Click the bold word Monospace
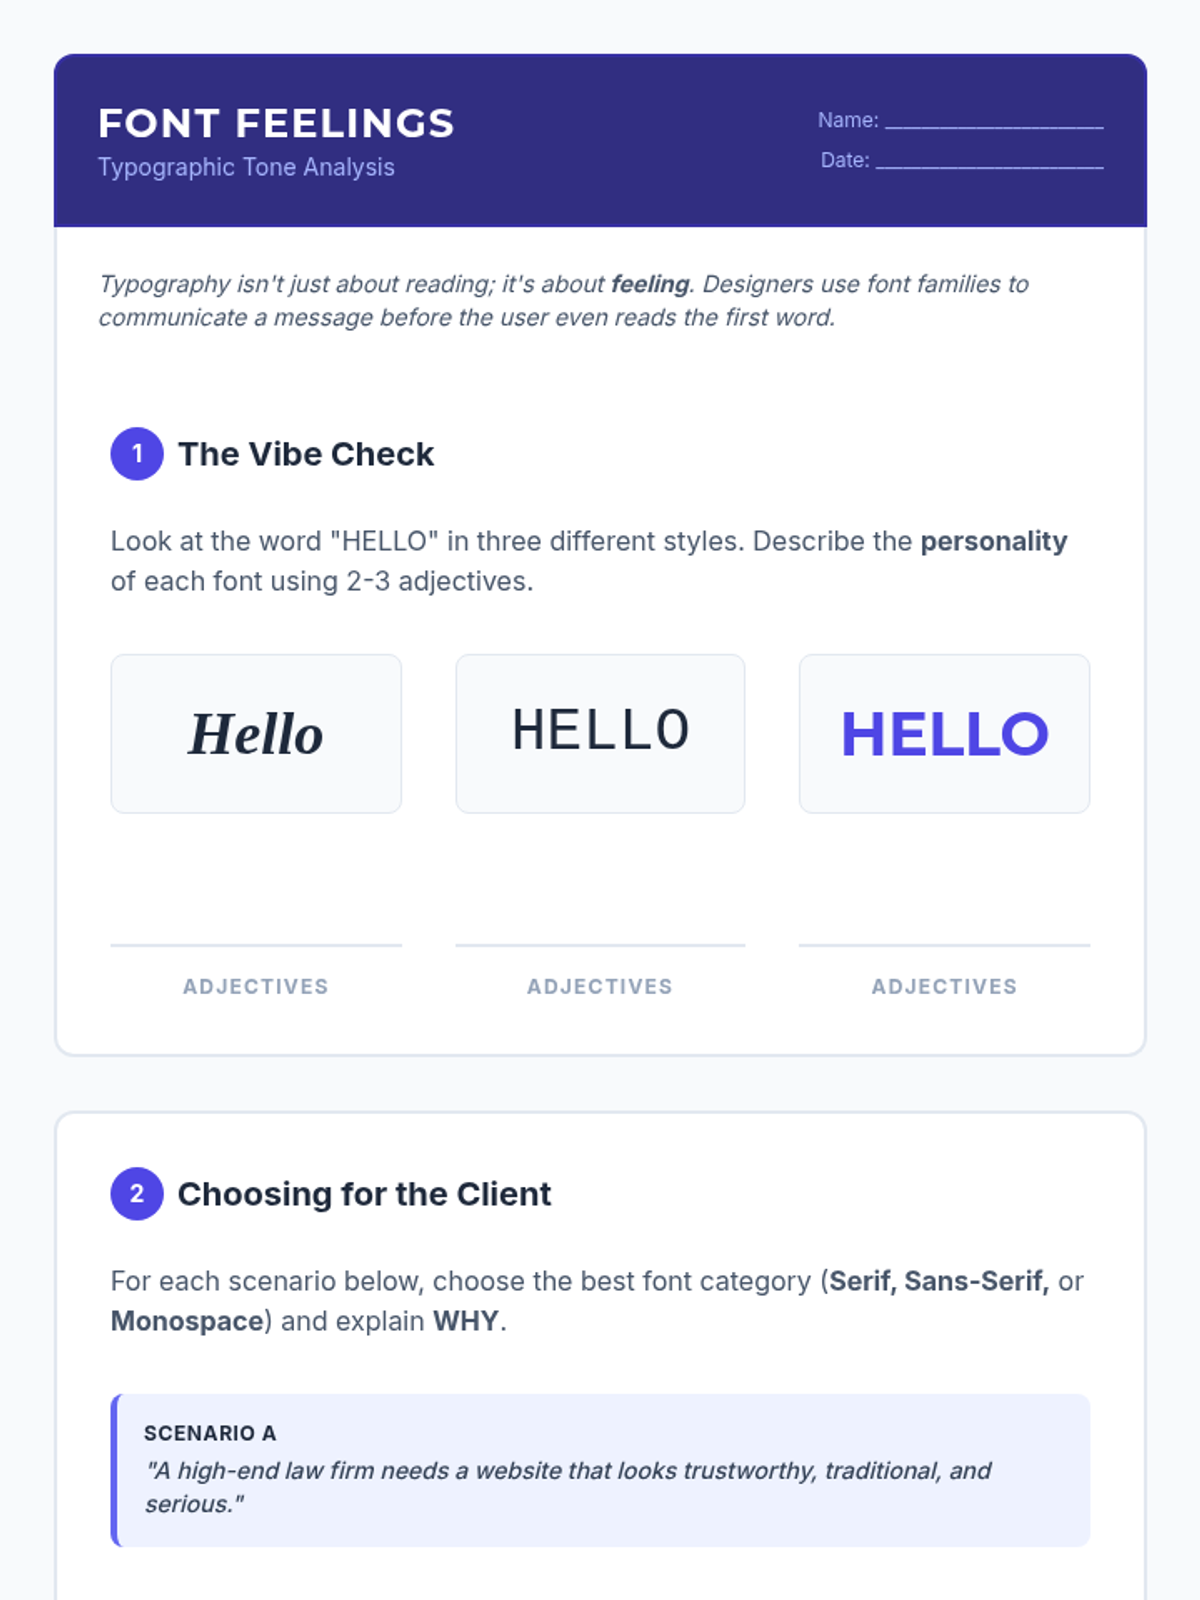 [x=186, y=1321]
